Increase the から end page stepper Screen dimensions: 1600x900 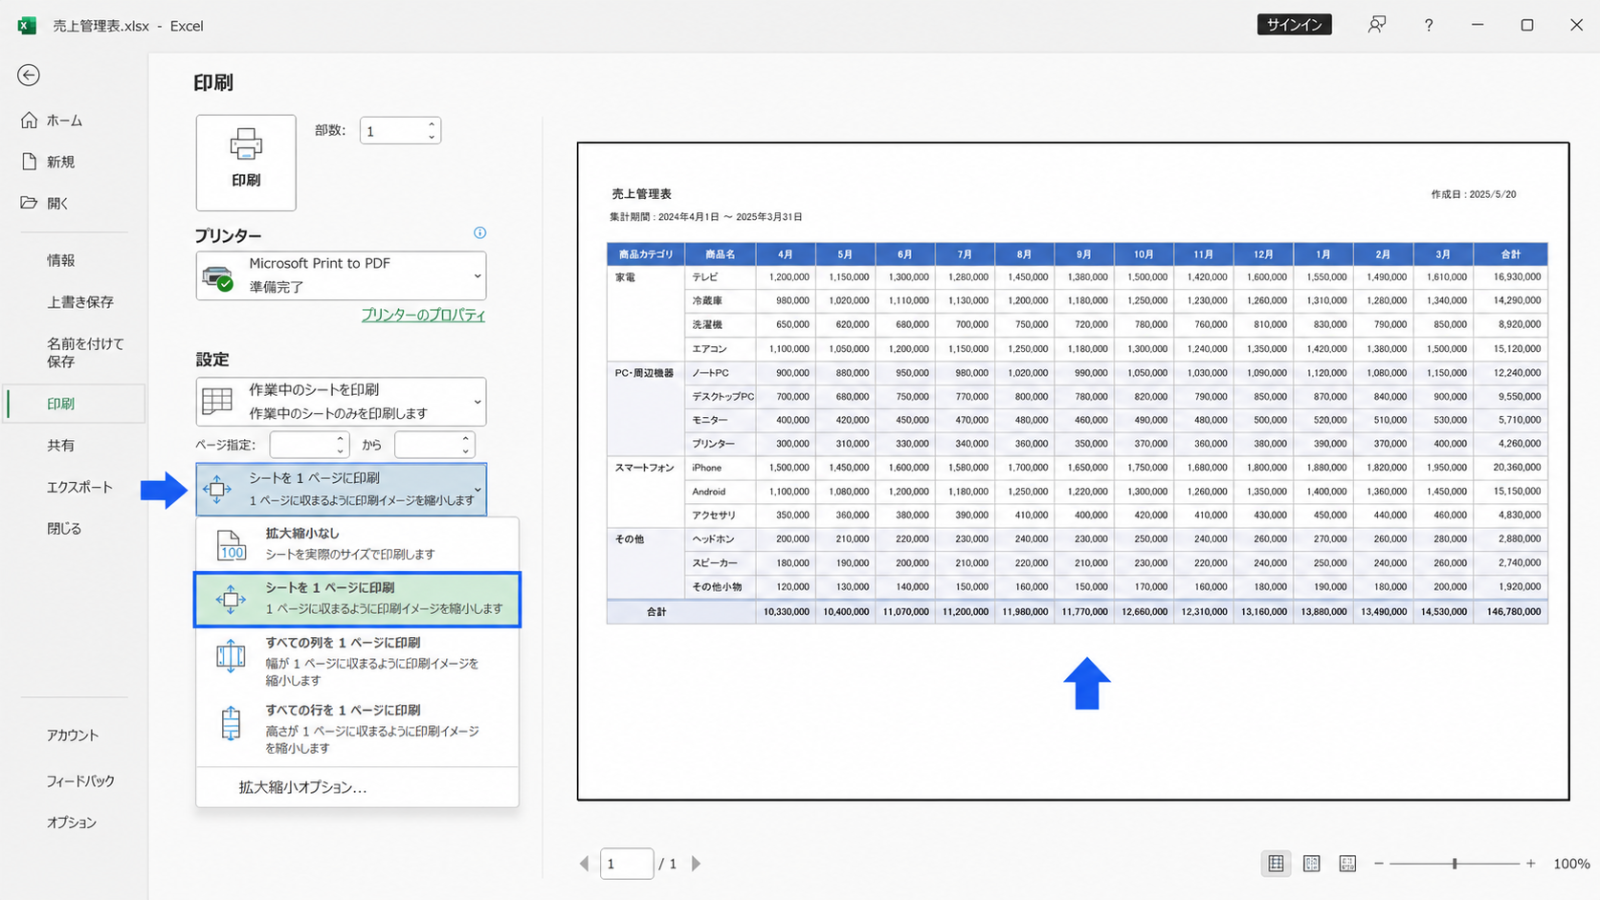465,438
